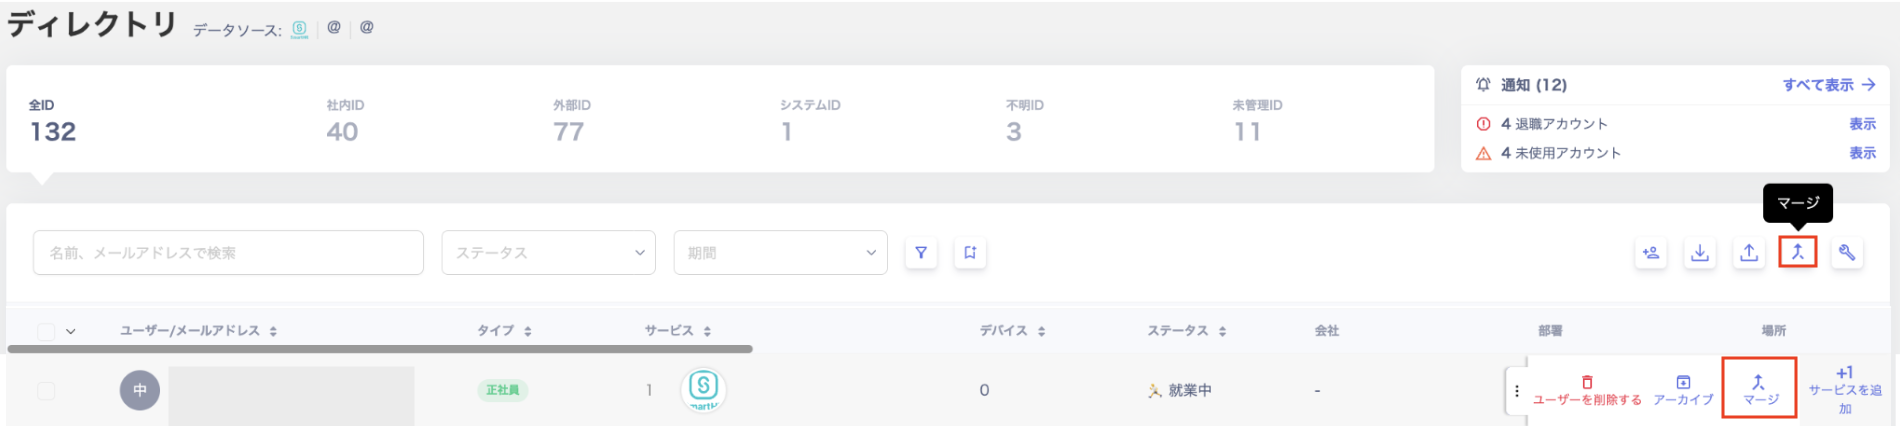
Task: Check the first user row checkbox
Action: click(x=46, y=390)
